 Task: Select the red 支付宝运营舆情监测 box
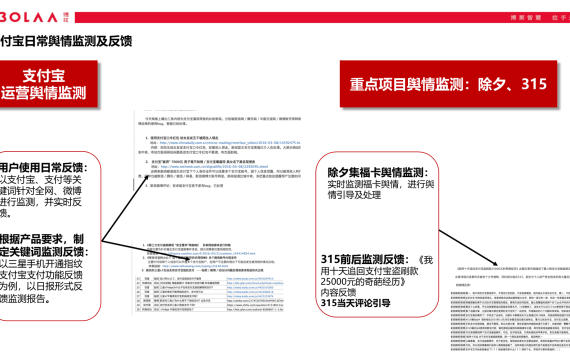[x=49, y=84]
